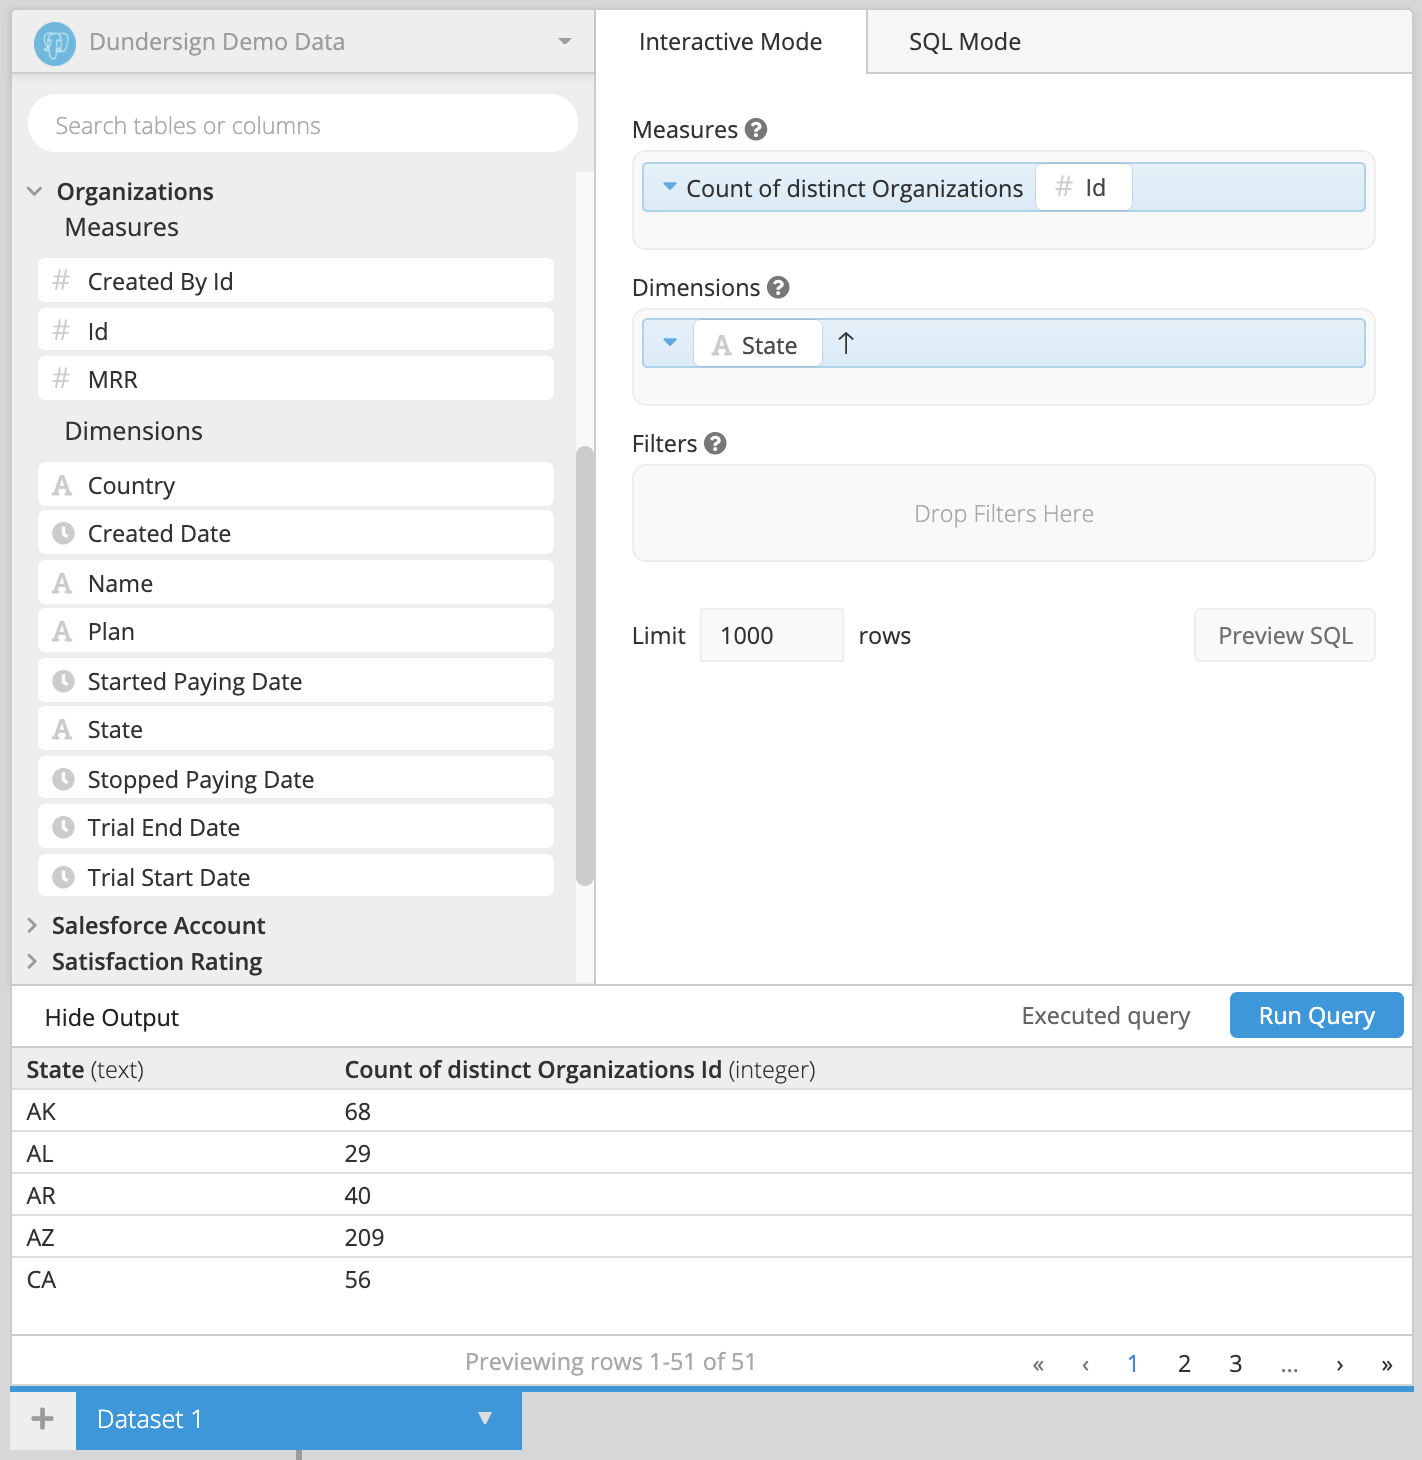This screenshot has height=1460, width=1422.
Task: Toggle the State ascending sort arrow
Action: pyautogui.click(x=846, y=344)
